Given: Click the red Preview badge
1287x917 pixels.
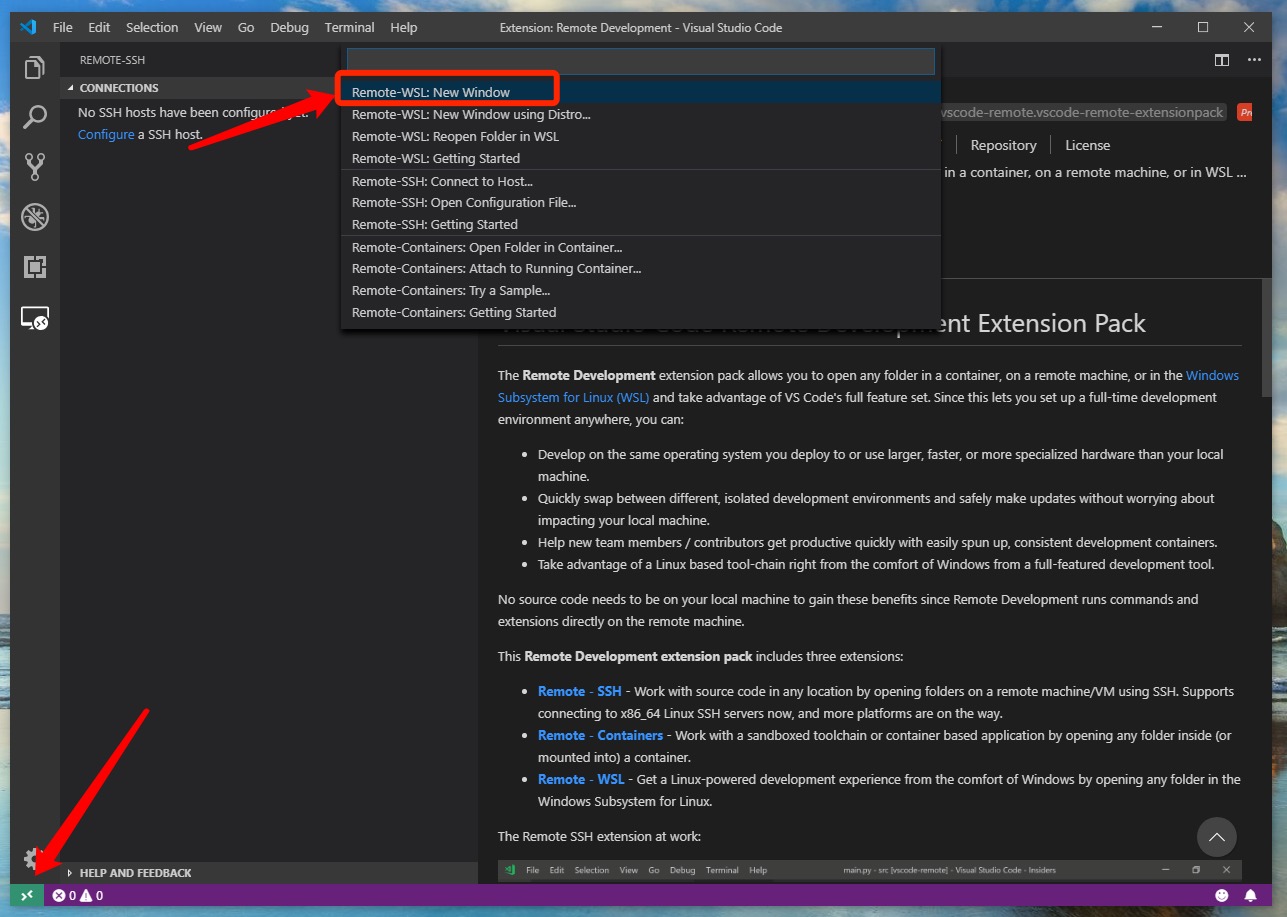Looking at the screenshot, I should (1245, 113).
